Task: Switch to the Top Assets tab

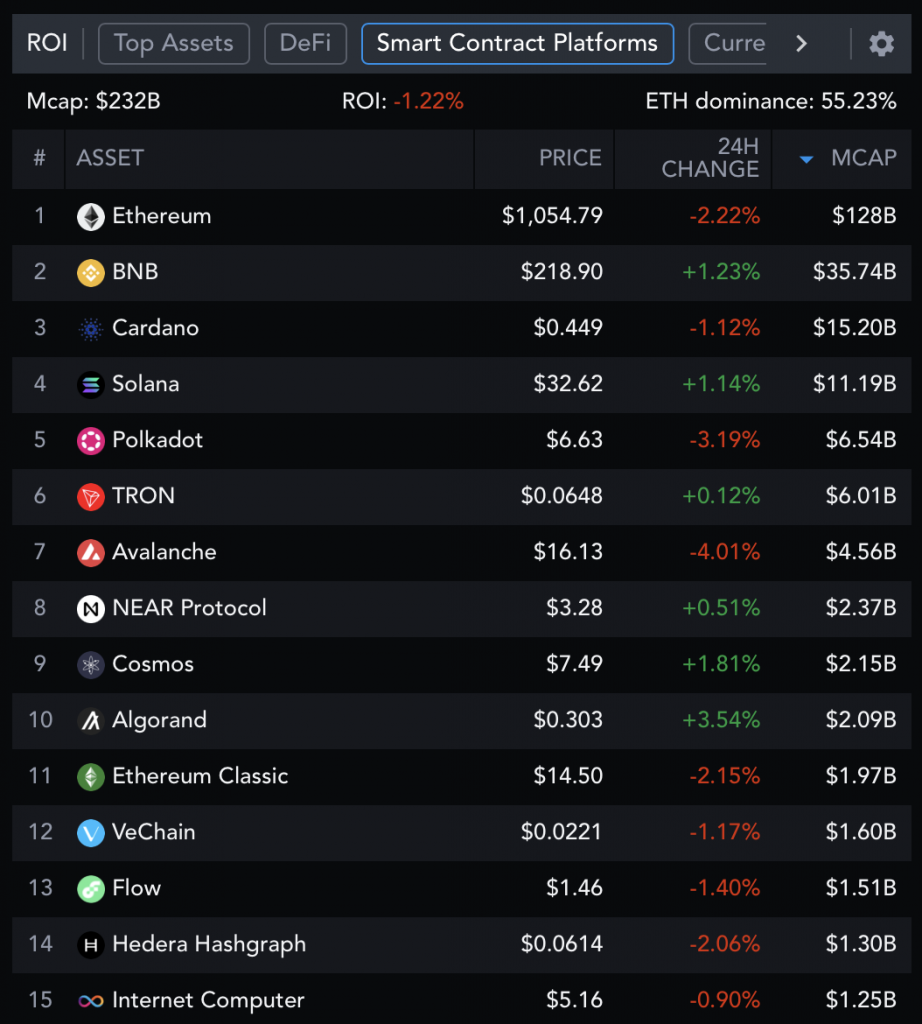Action: pyautogui.click(x=173, y=44)
